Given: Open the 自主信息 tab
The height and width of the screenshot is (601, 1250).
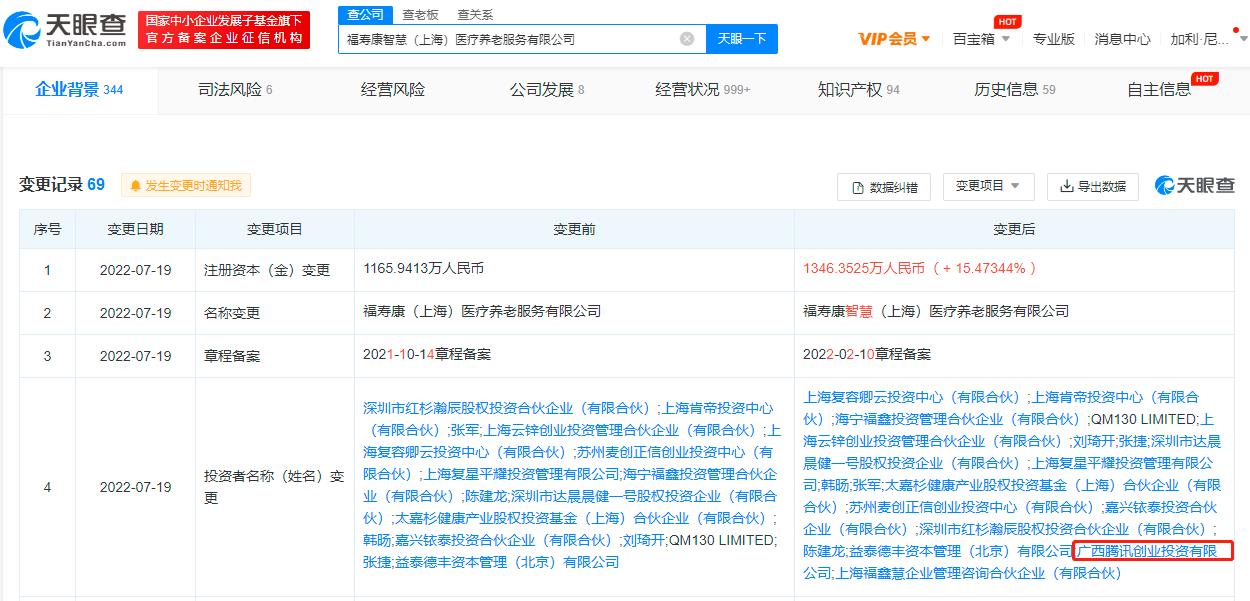Looking at the screenshot, I should (x=1159, y=90).
